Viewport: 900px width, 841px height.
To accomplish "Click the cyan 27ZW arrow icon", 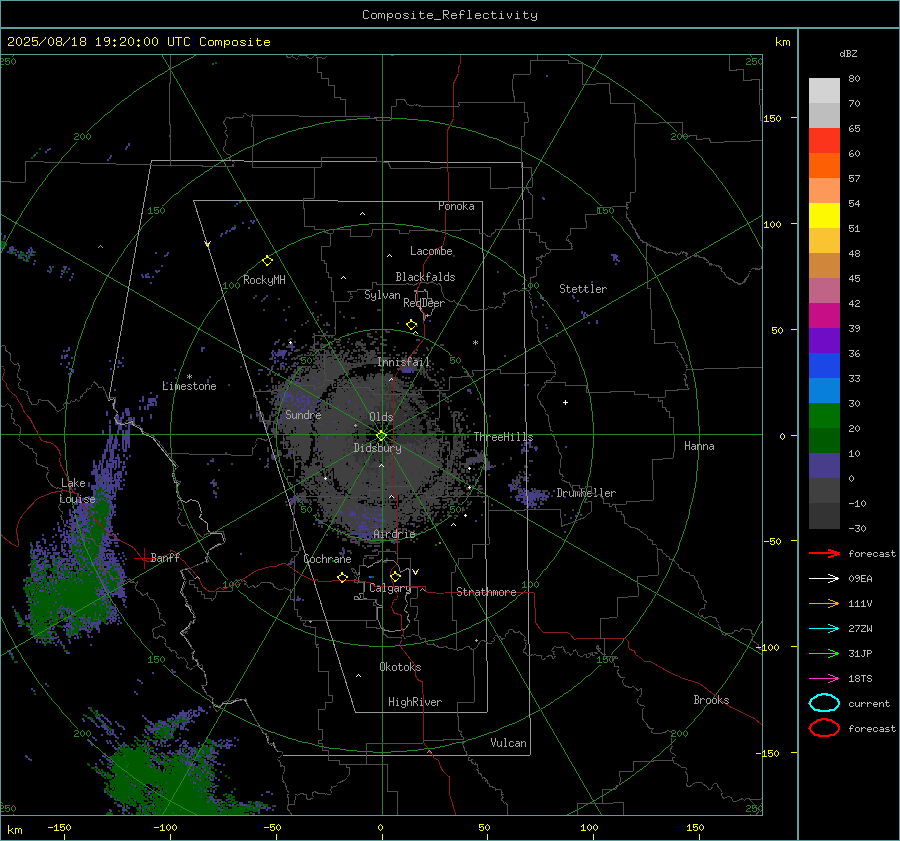I will pos(824,629).
